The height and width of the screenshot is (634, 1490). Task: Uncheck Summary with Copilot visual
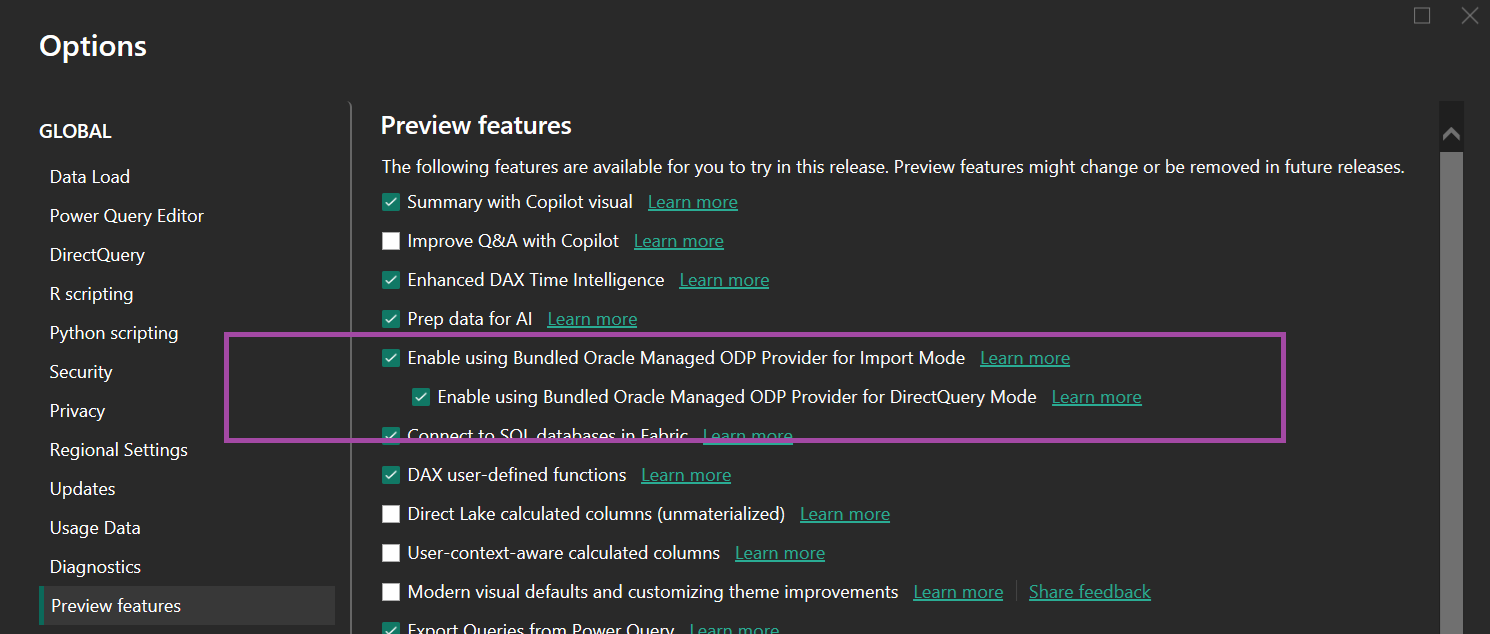point(391,202)
